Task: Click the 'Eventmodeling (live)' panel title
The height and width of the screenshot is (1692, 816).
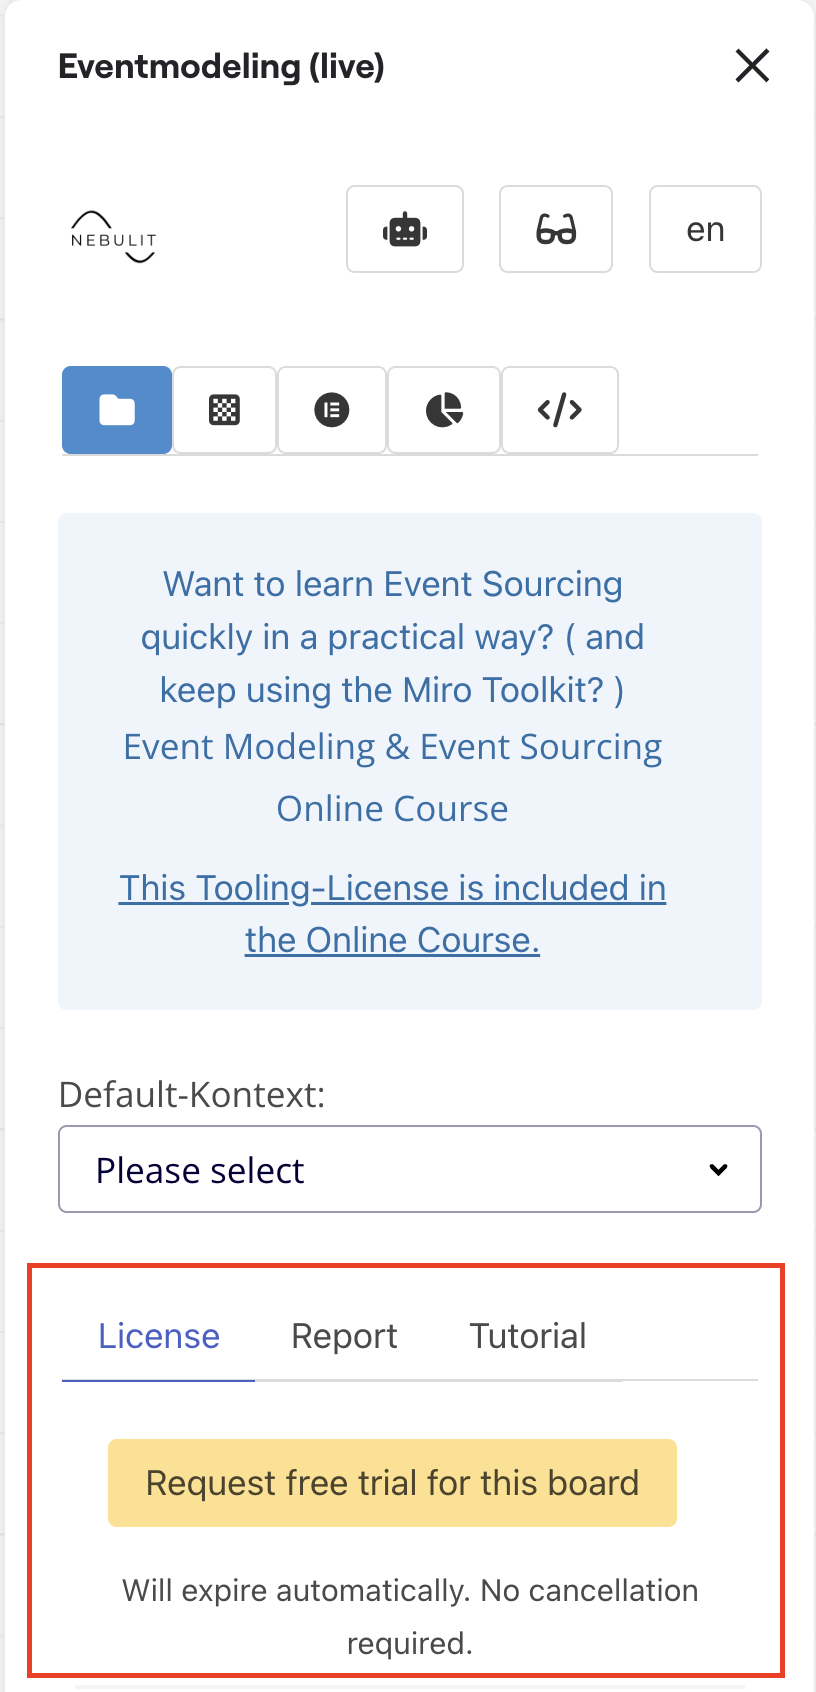Action: pyautogui.click(x=221, y=66)
